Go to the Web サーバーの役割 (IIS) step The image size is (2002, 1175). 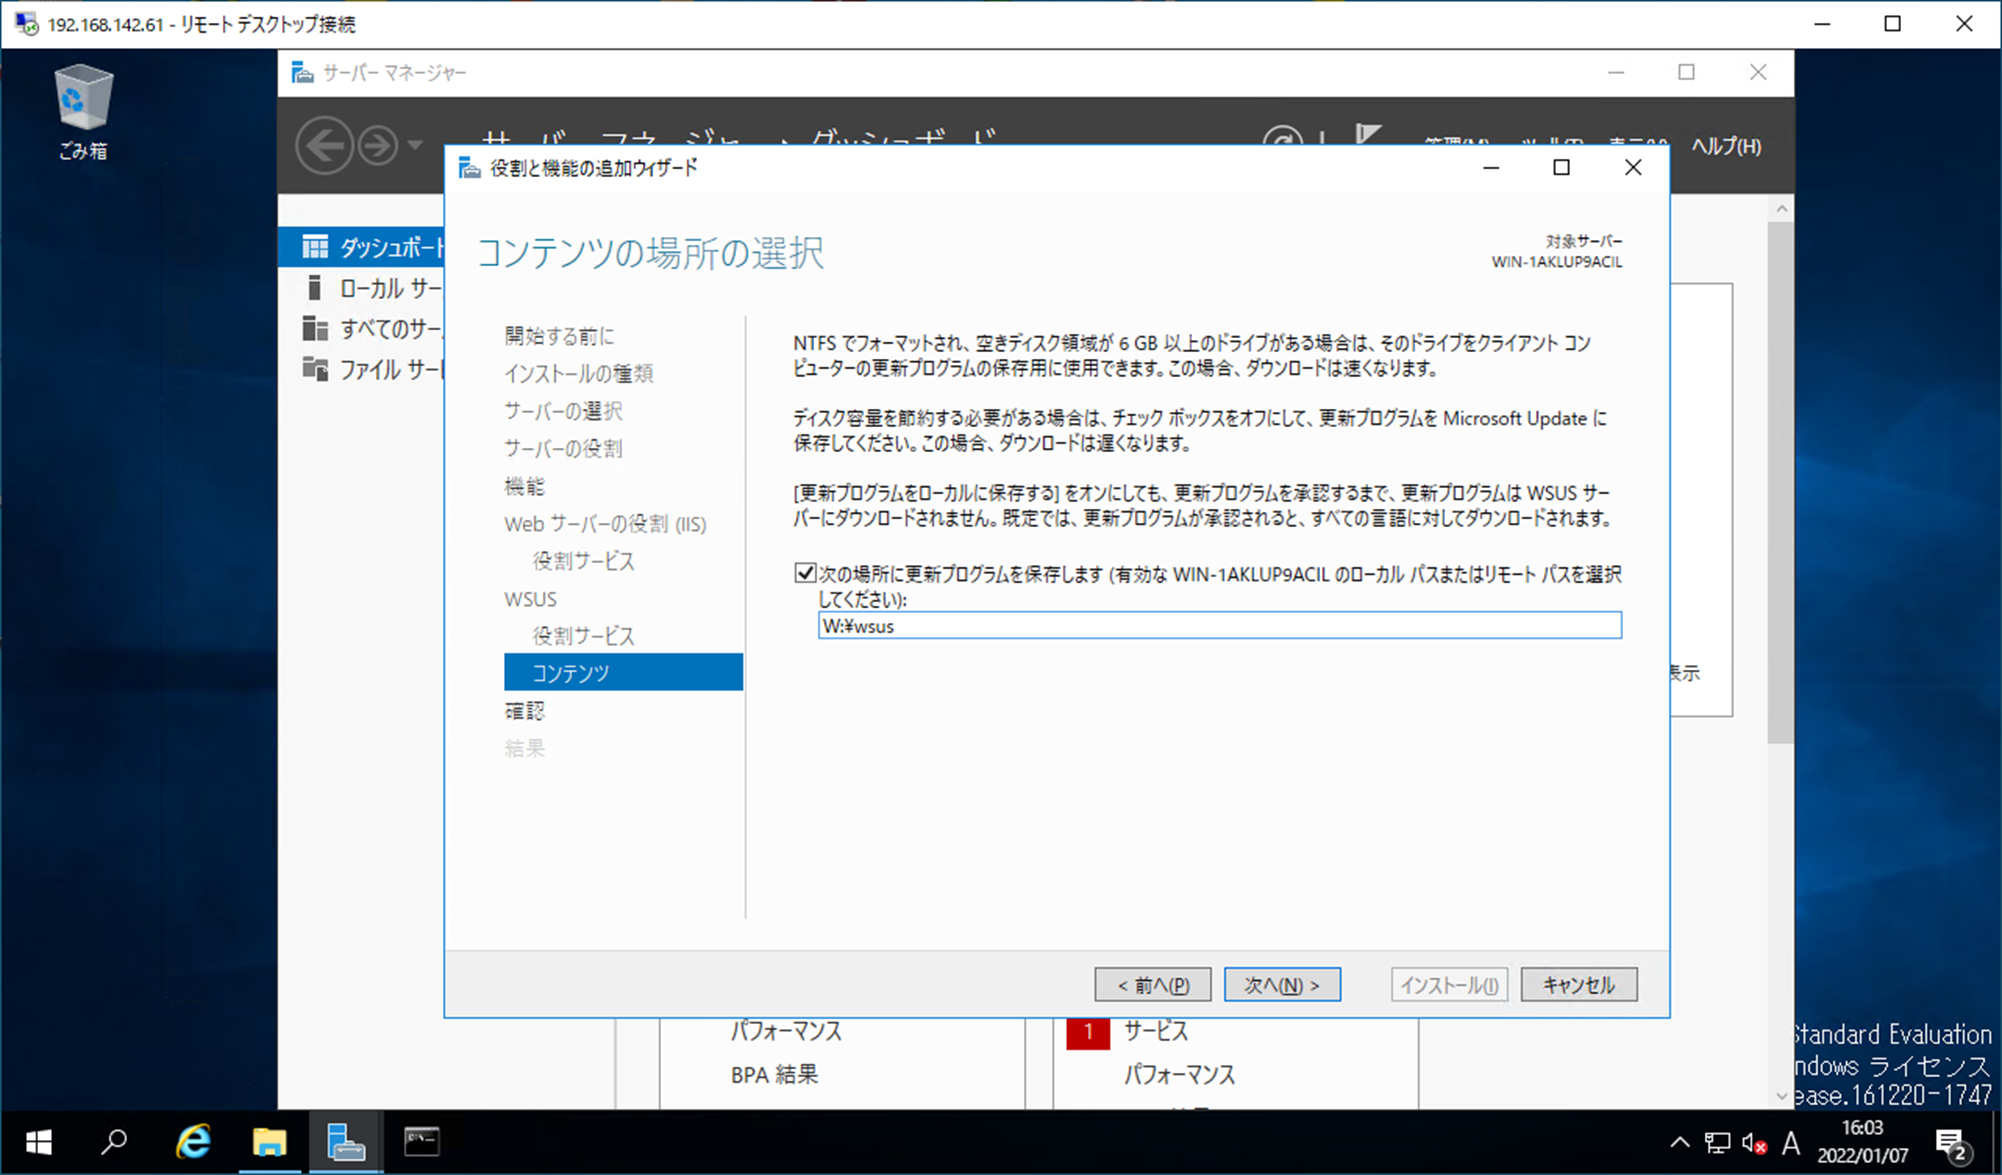click(x=605, y=523)
